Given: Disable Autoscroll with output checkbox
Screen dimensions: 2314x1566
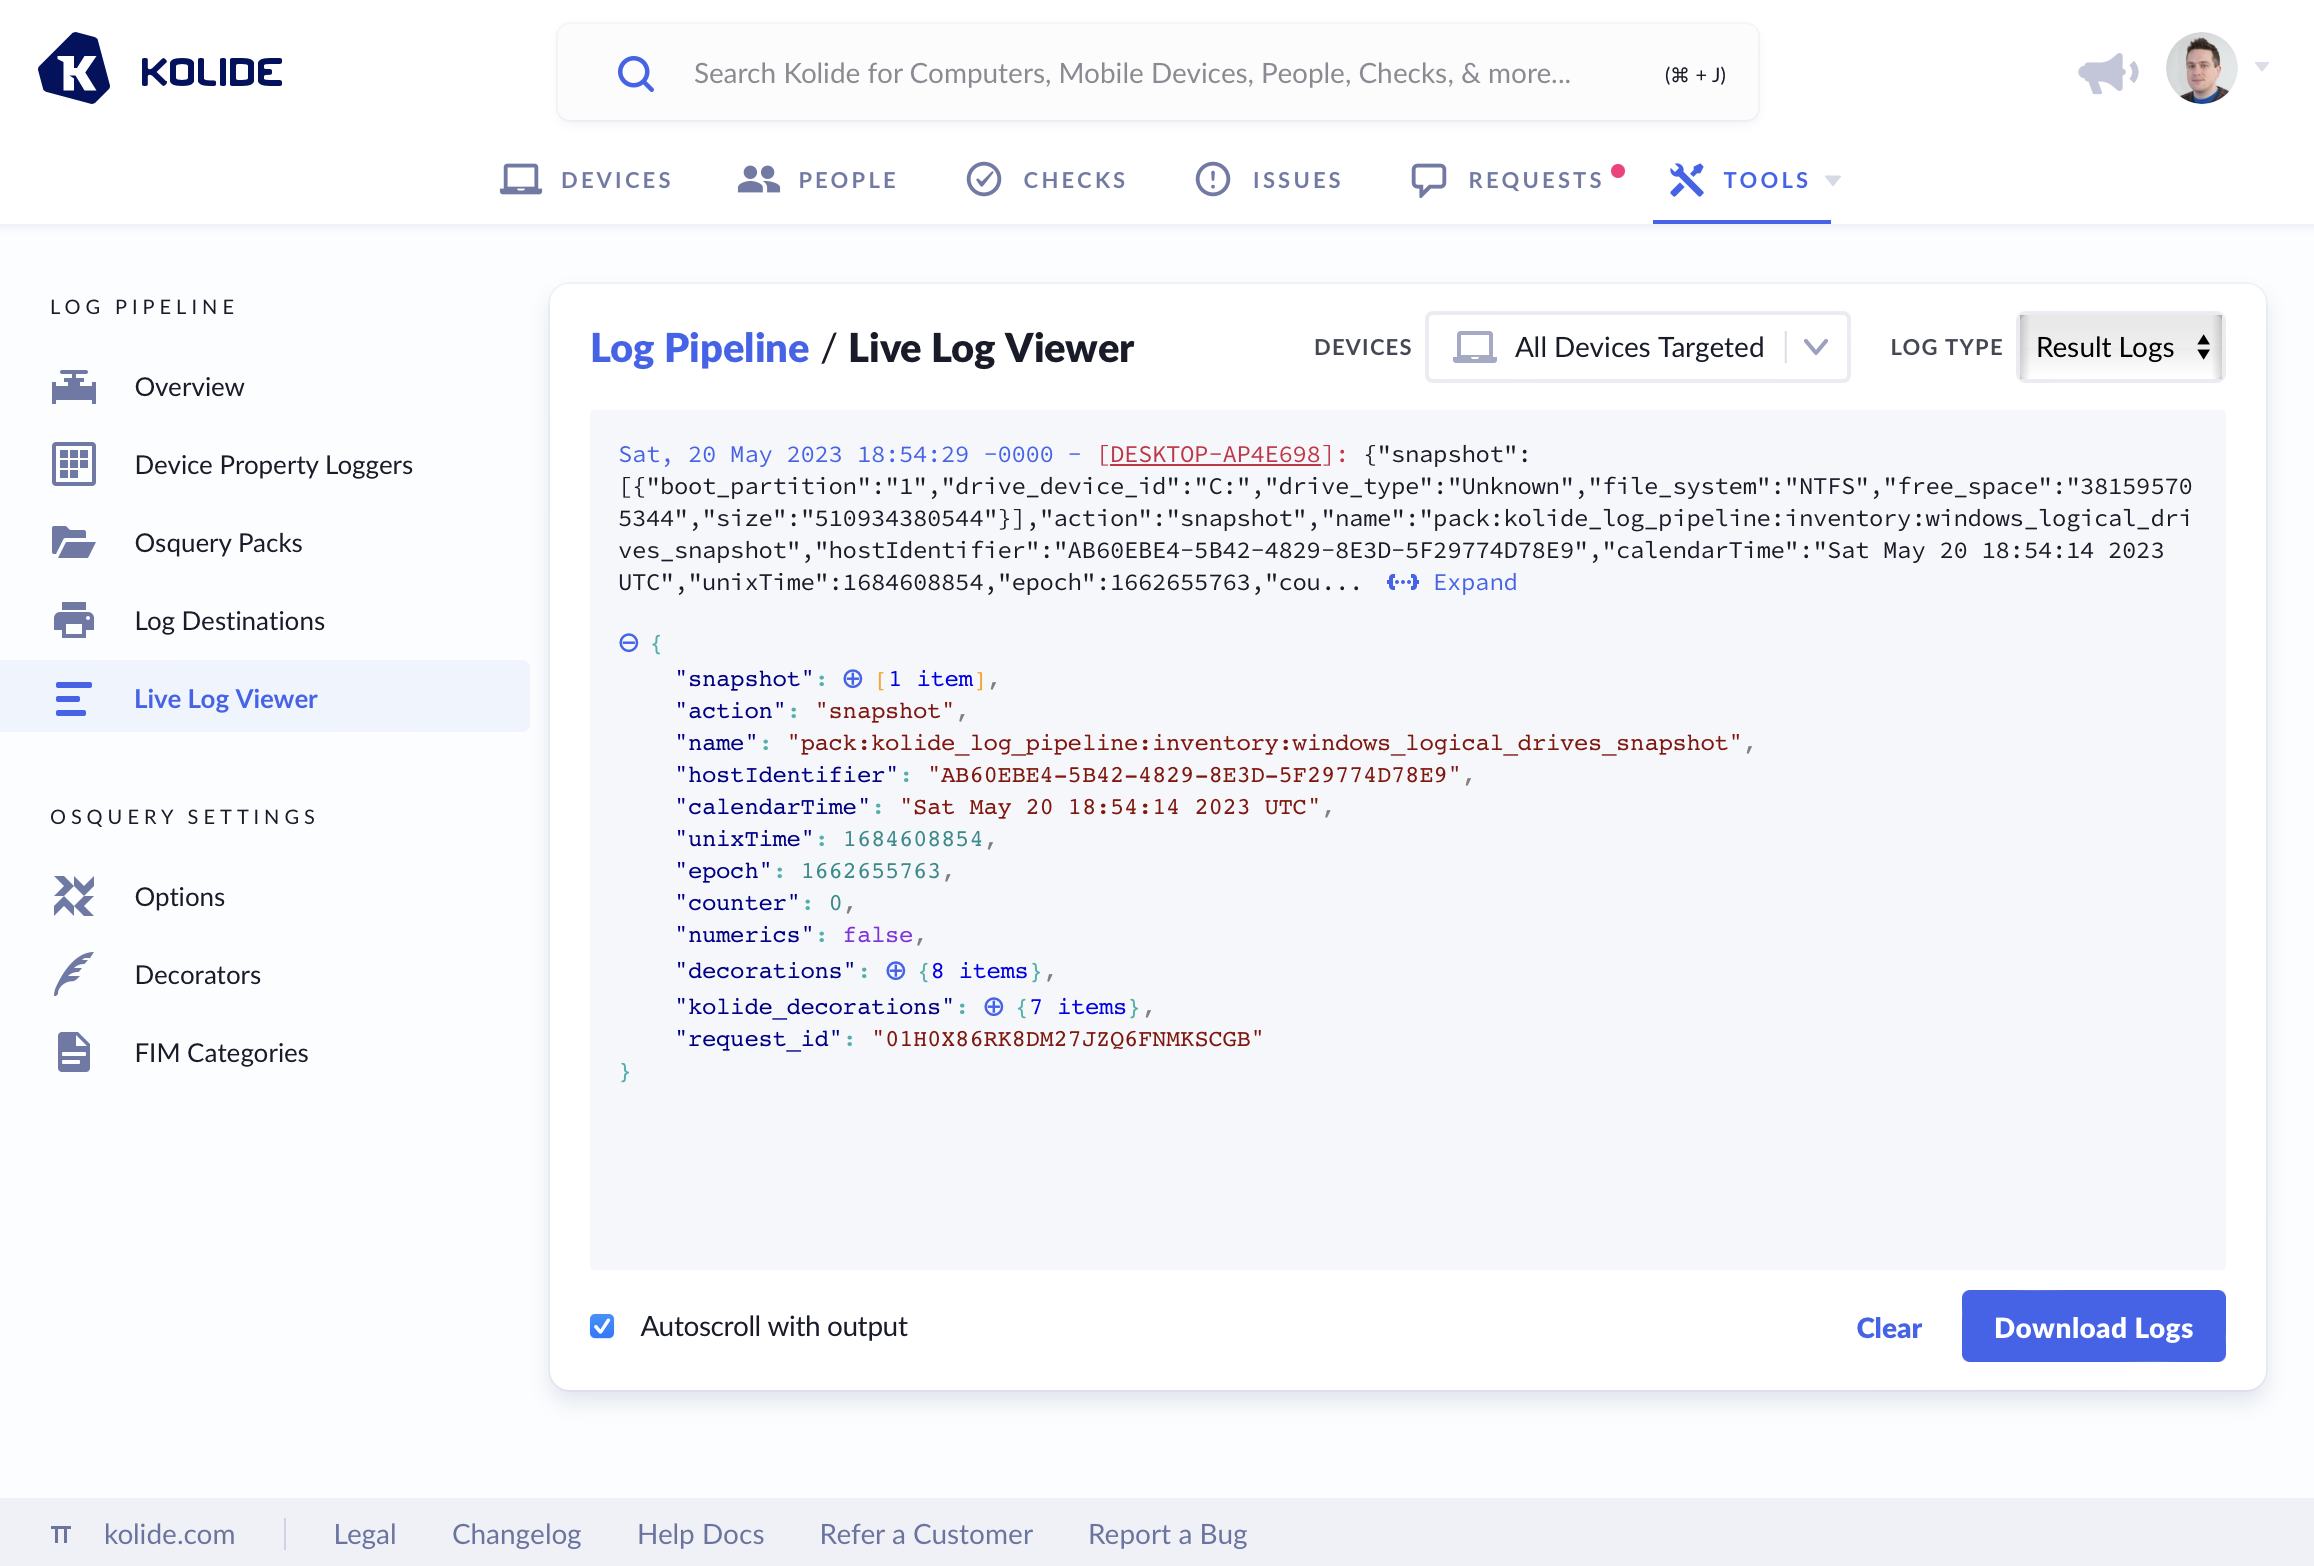Looking at the screenshot, I should click(602, 1326).
